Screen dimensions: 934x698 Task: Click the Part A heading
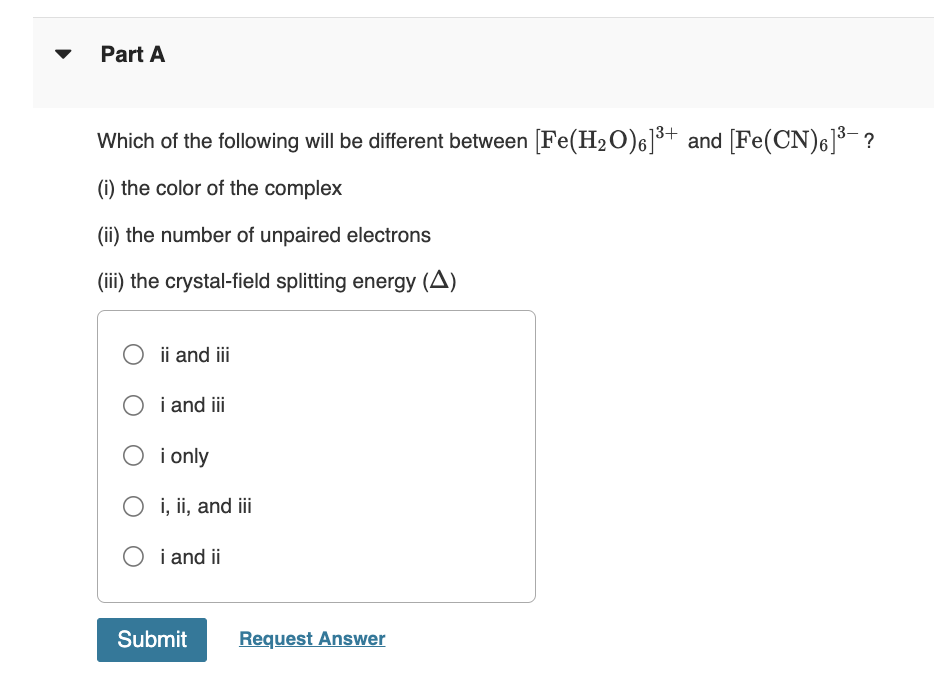133,55
